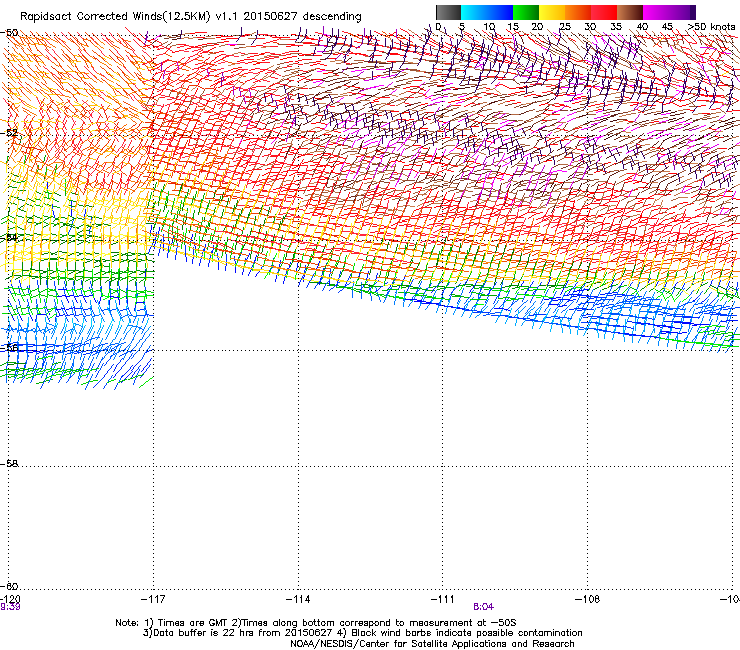Click the green 15-20 knots legend swatch
Viewport: 740px width, 650px height.
[x=526, y=12]
